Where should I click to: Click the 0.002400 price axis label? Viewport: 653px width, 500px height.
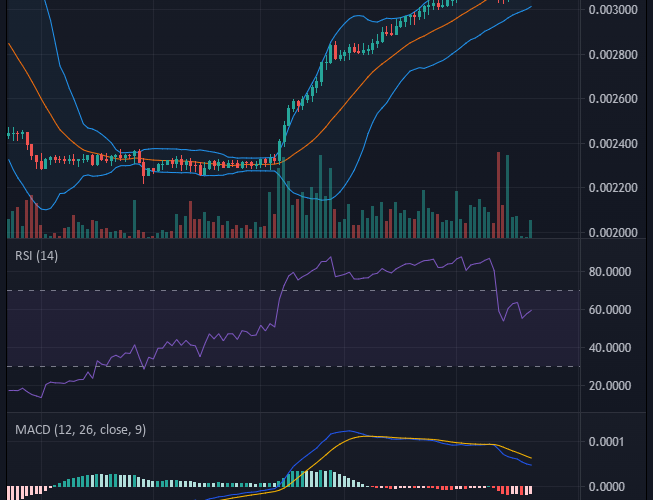point(613,144)
